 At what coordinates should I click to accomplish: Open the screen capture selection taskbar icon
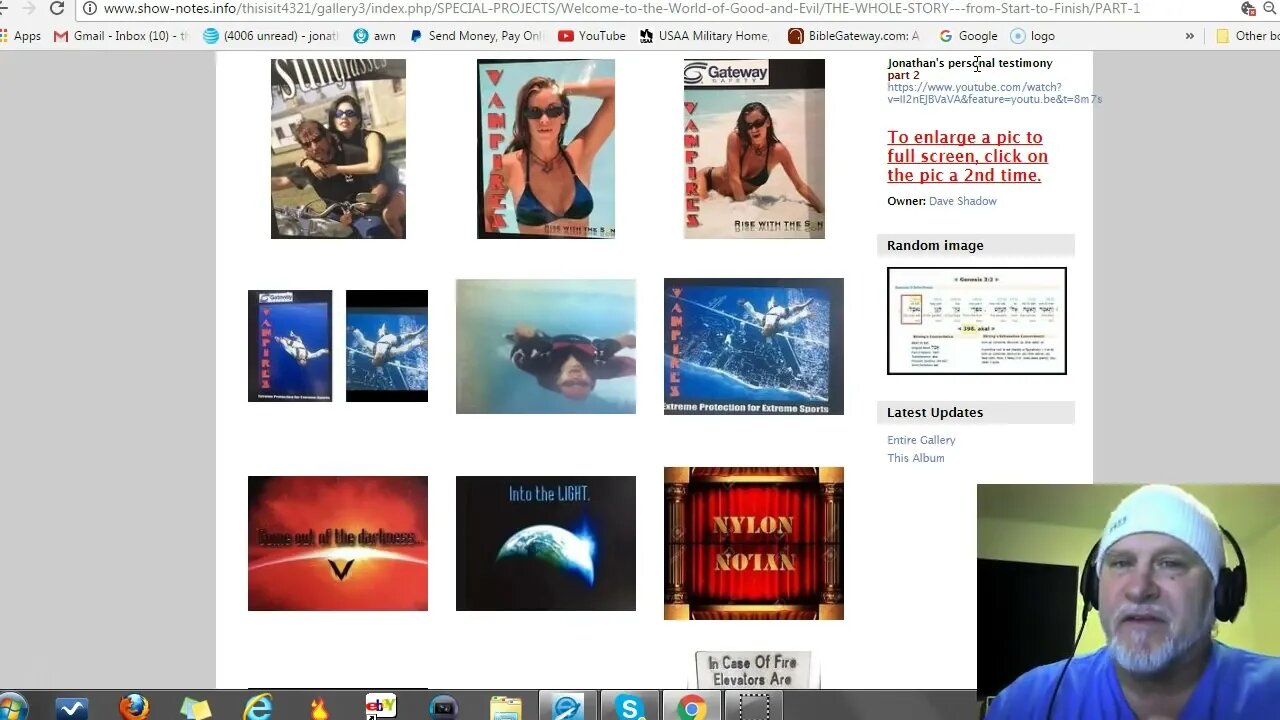coord(754,708)
